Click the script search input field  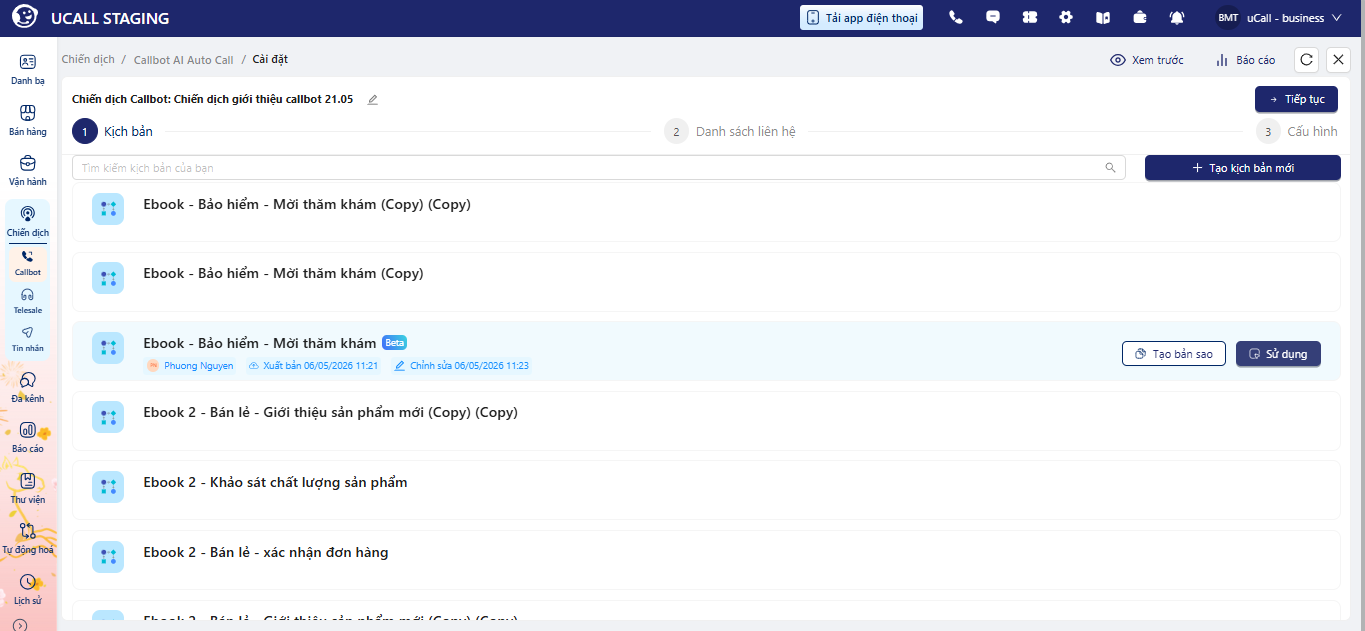pos(598,168)
